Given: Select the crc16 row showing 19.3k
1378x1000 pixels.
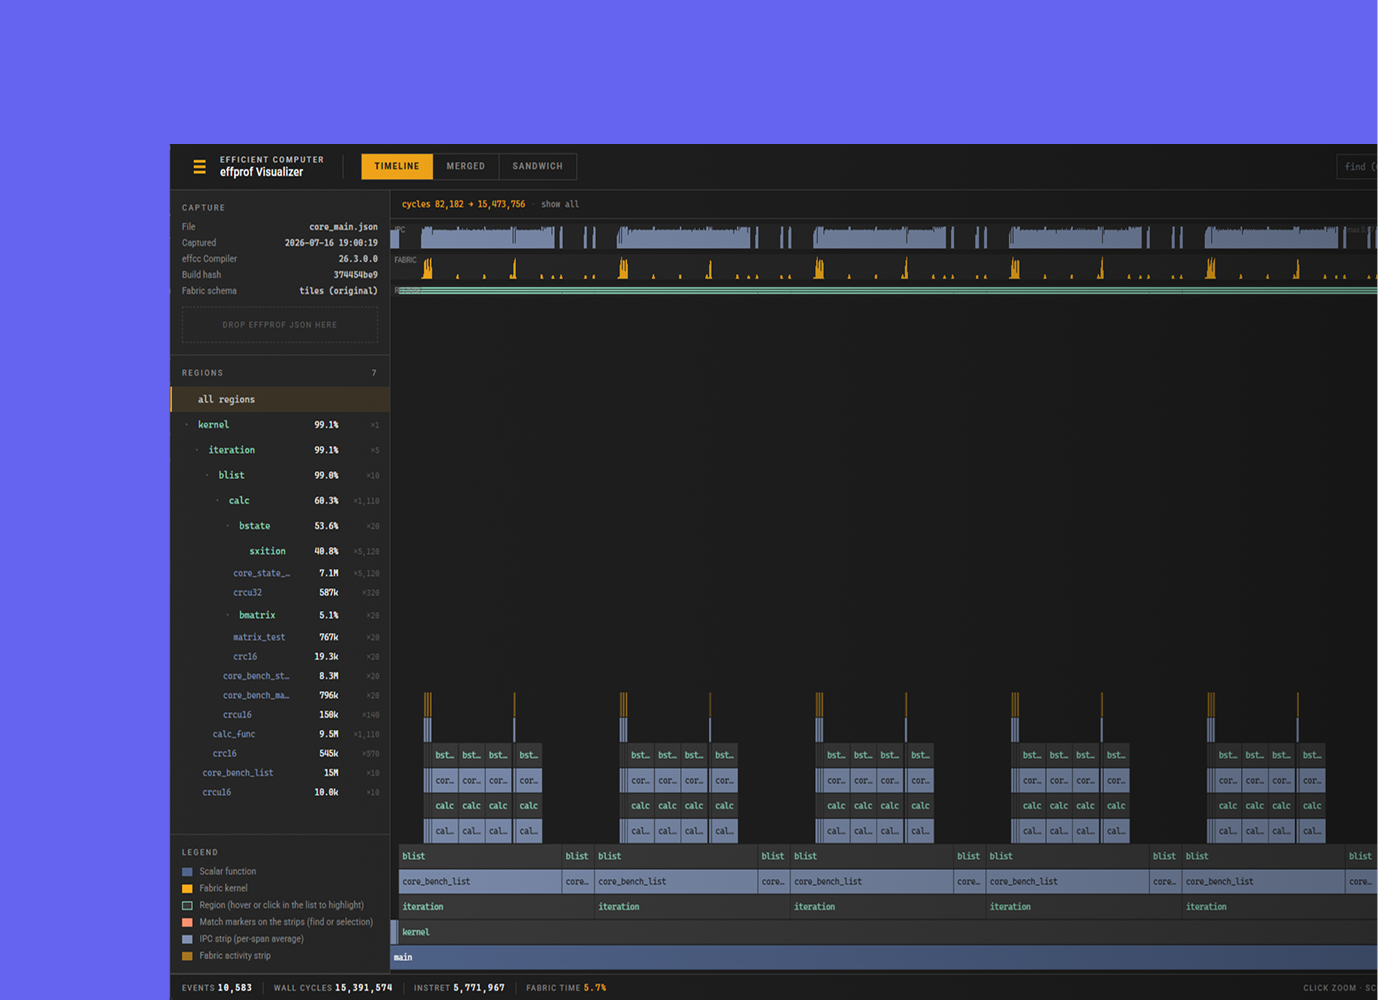Looking at the screenshot, I should [280, 657].
